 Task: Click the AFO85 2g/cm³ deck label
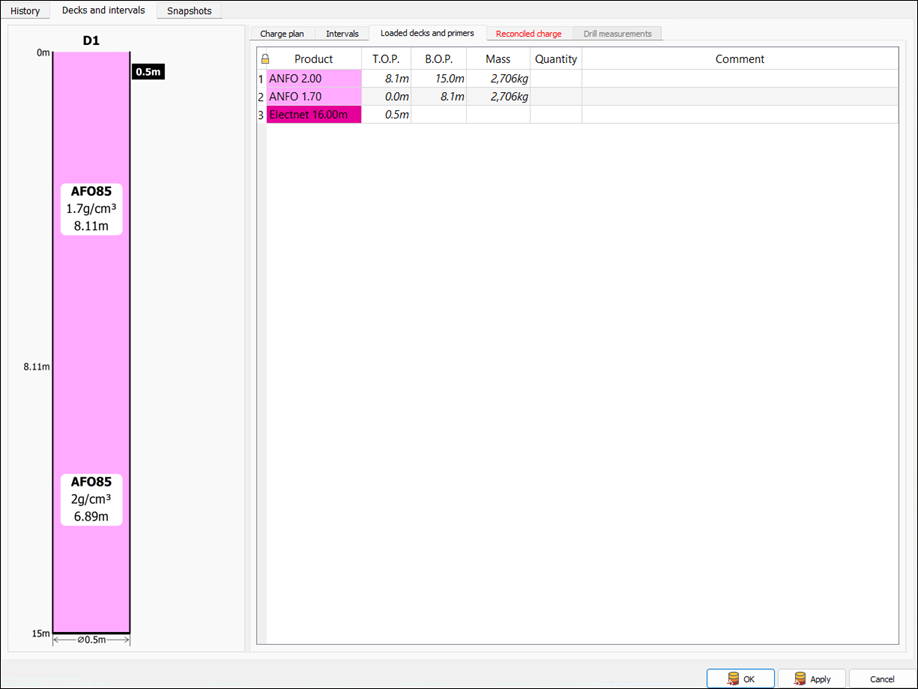[91, 499]
